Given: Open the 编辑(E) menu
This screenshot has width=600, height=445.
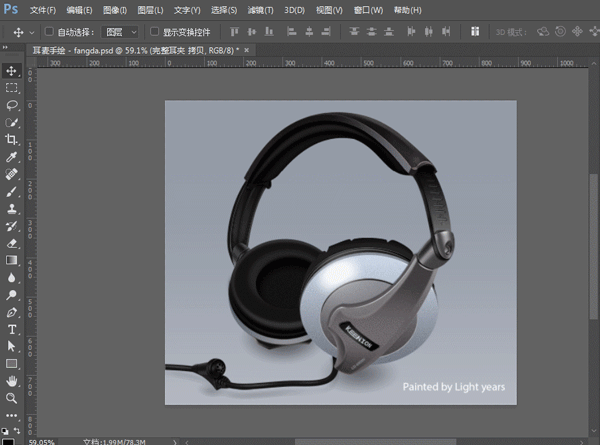Looking at the screenshot, I should (79, 10).
